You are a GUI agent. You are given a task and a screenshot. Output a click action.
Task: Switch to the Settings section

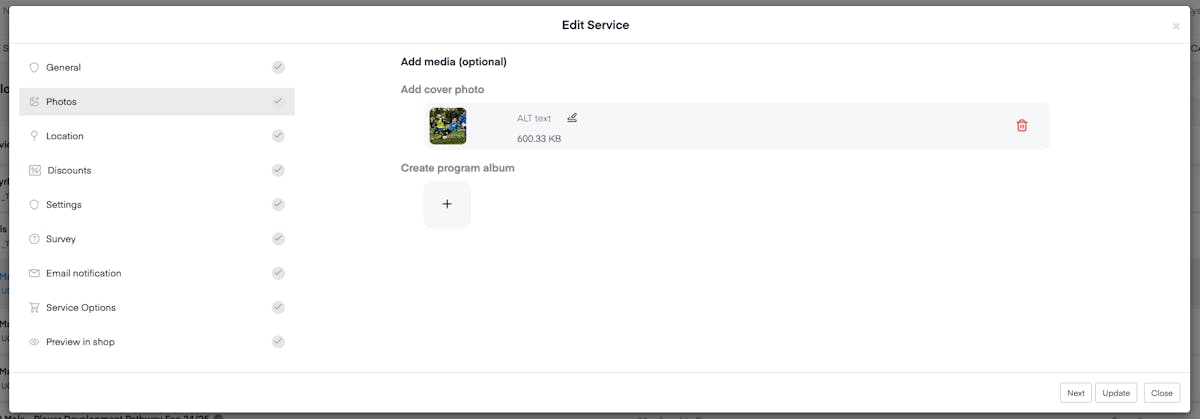(64, 205)
